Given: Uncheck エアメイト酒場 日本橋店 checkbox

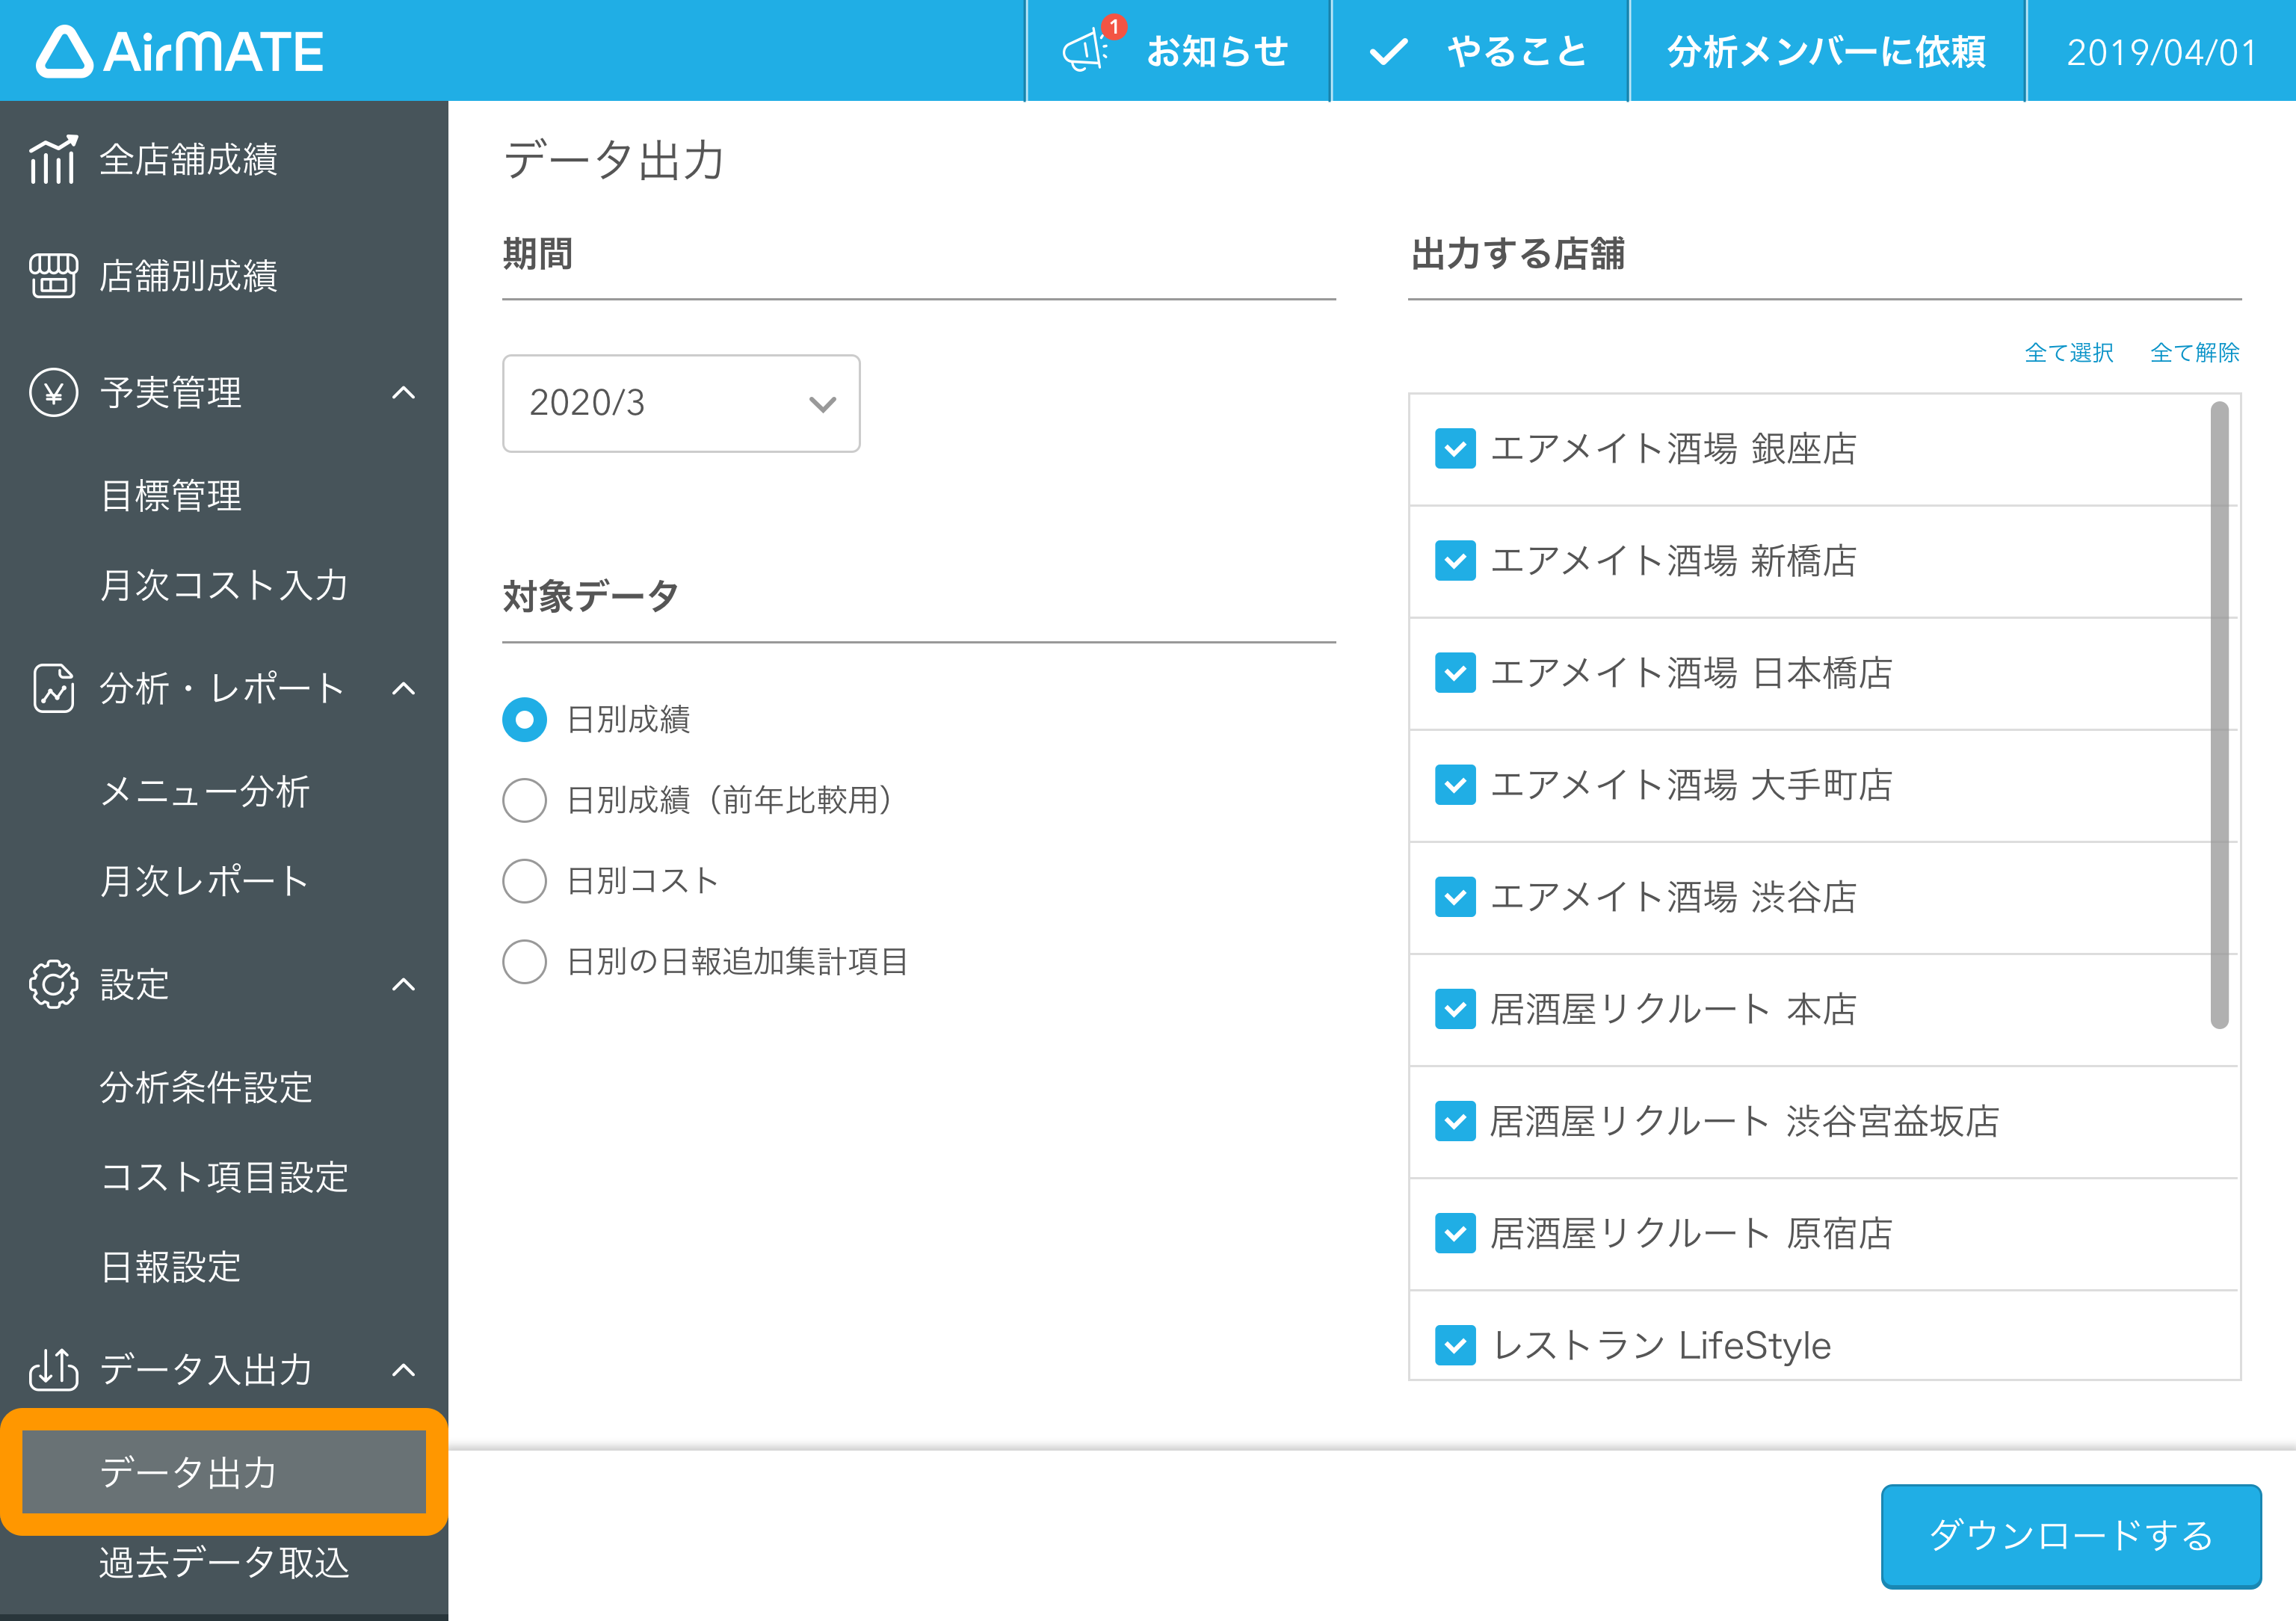Looking at the screenshot, I should (1455, 673).
